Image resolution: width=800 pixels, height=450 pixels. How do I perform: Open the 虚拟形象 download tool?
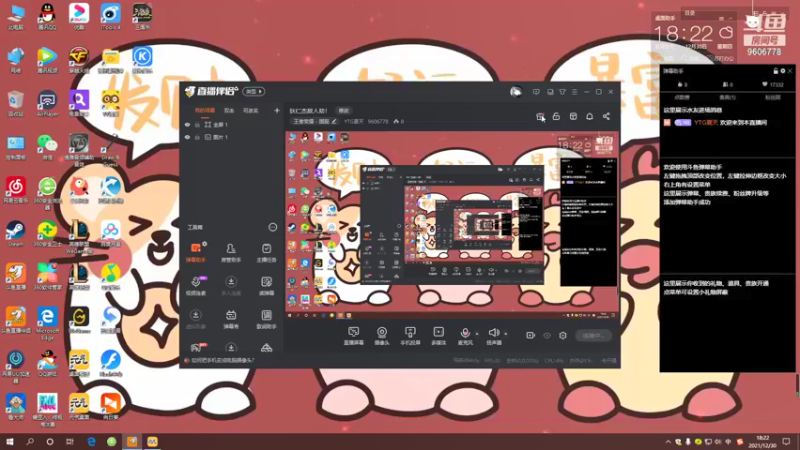(195, 319)
